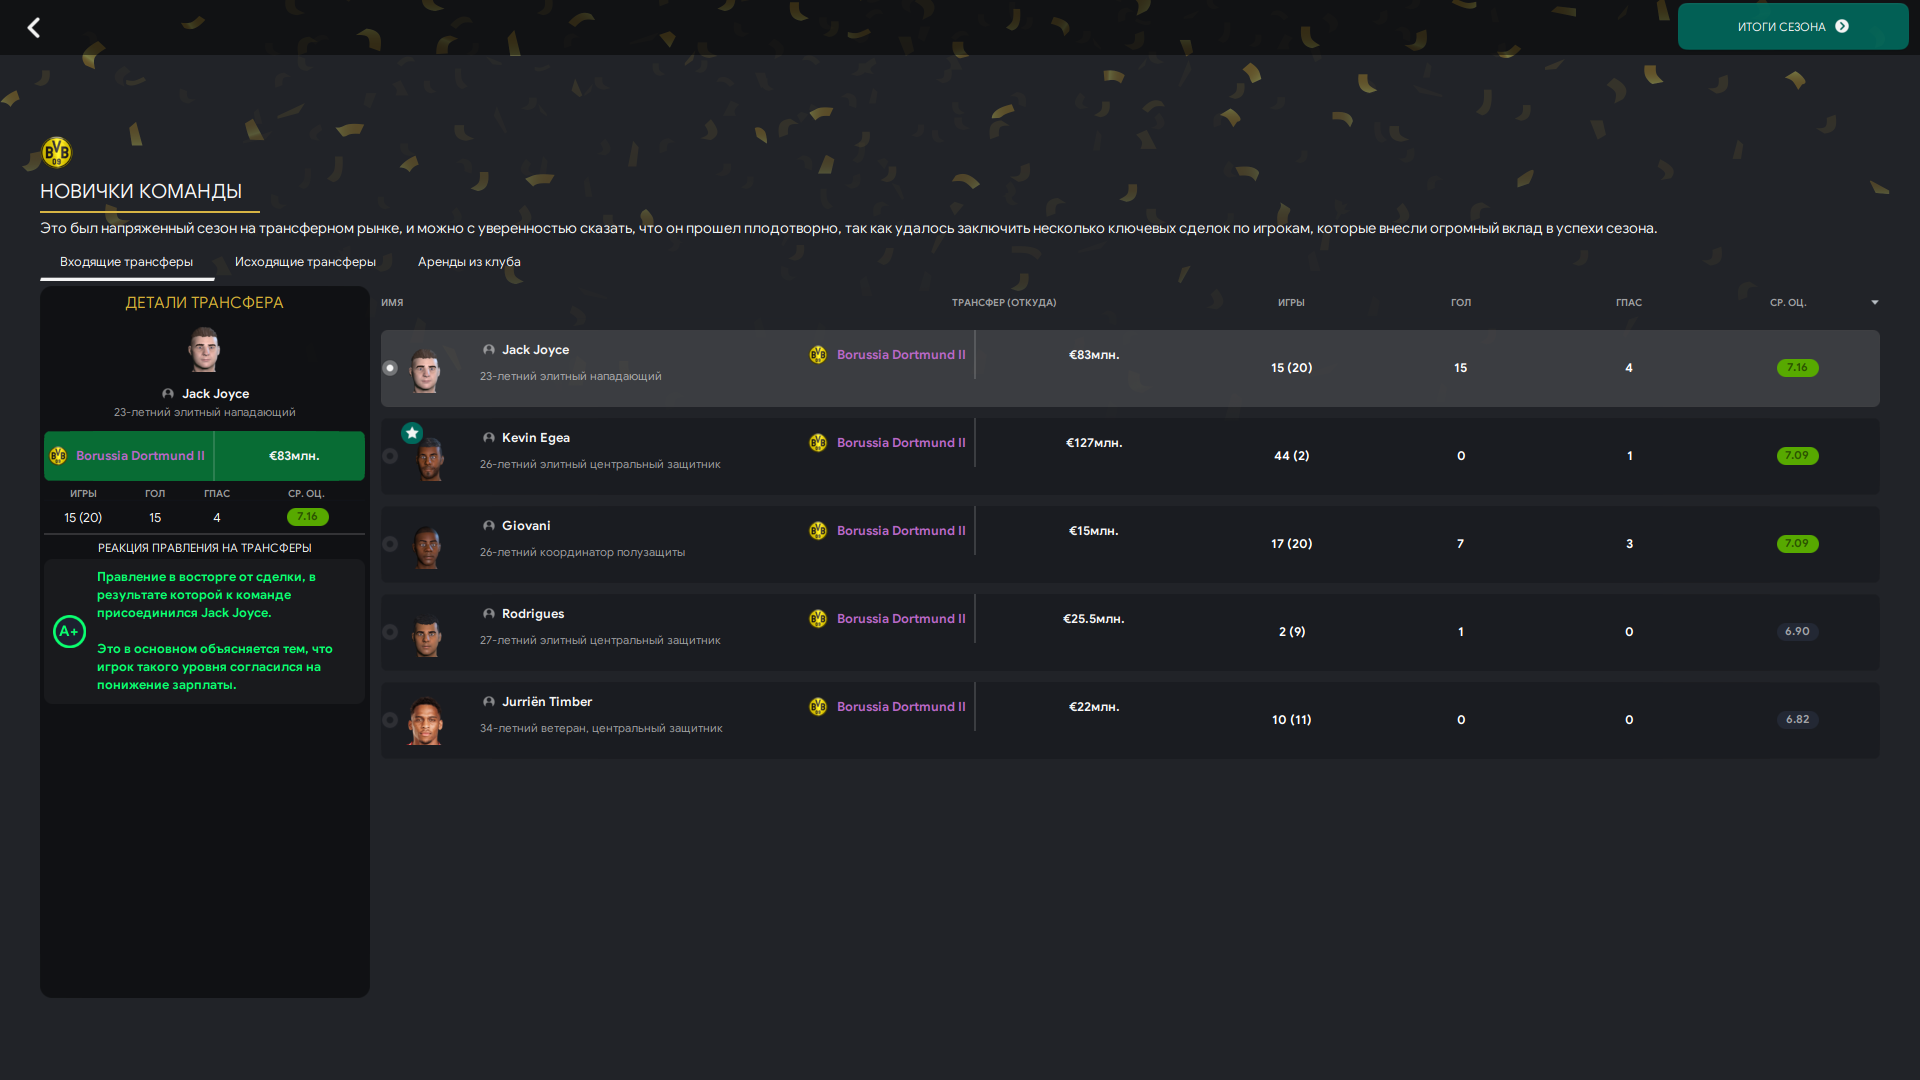
Task: Click the A+ board rating badge
Action: pos(69,631)
